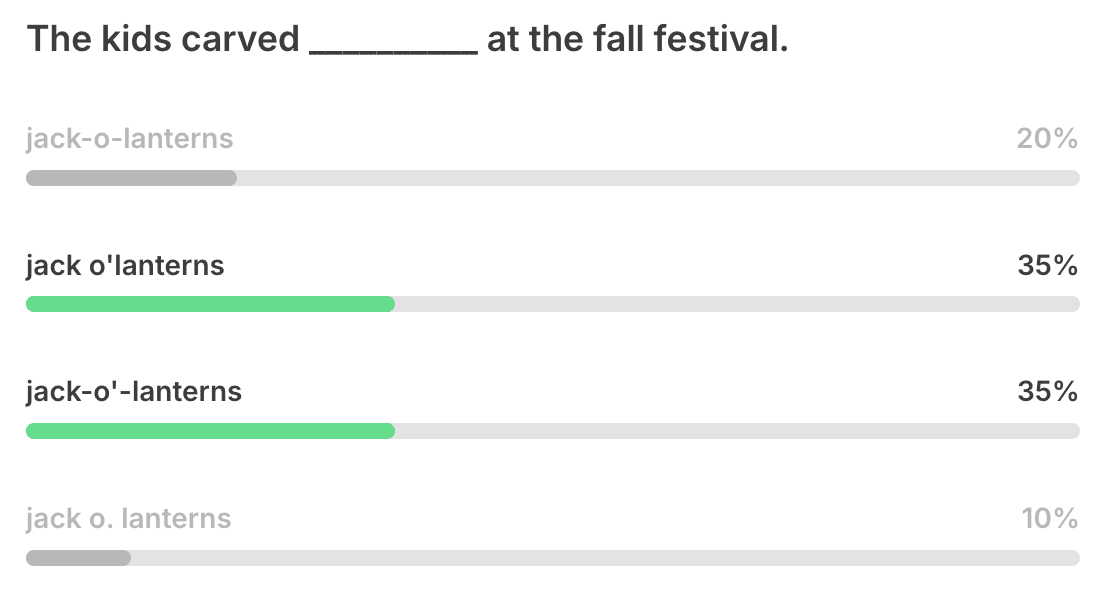Select the "jack-o-lanterns" poll option

click(130, 139)
